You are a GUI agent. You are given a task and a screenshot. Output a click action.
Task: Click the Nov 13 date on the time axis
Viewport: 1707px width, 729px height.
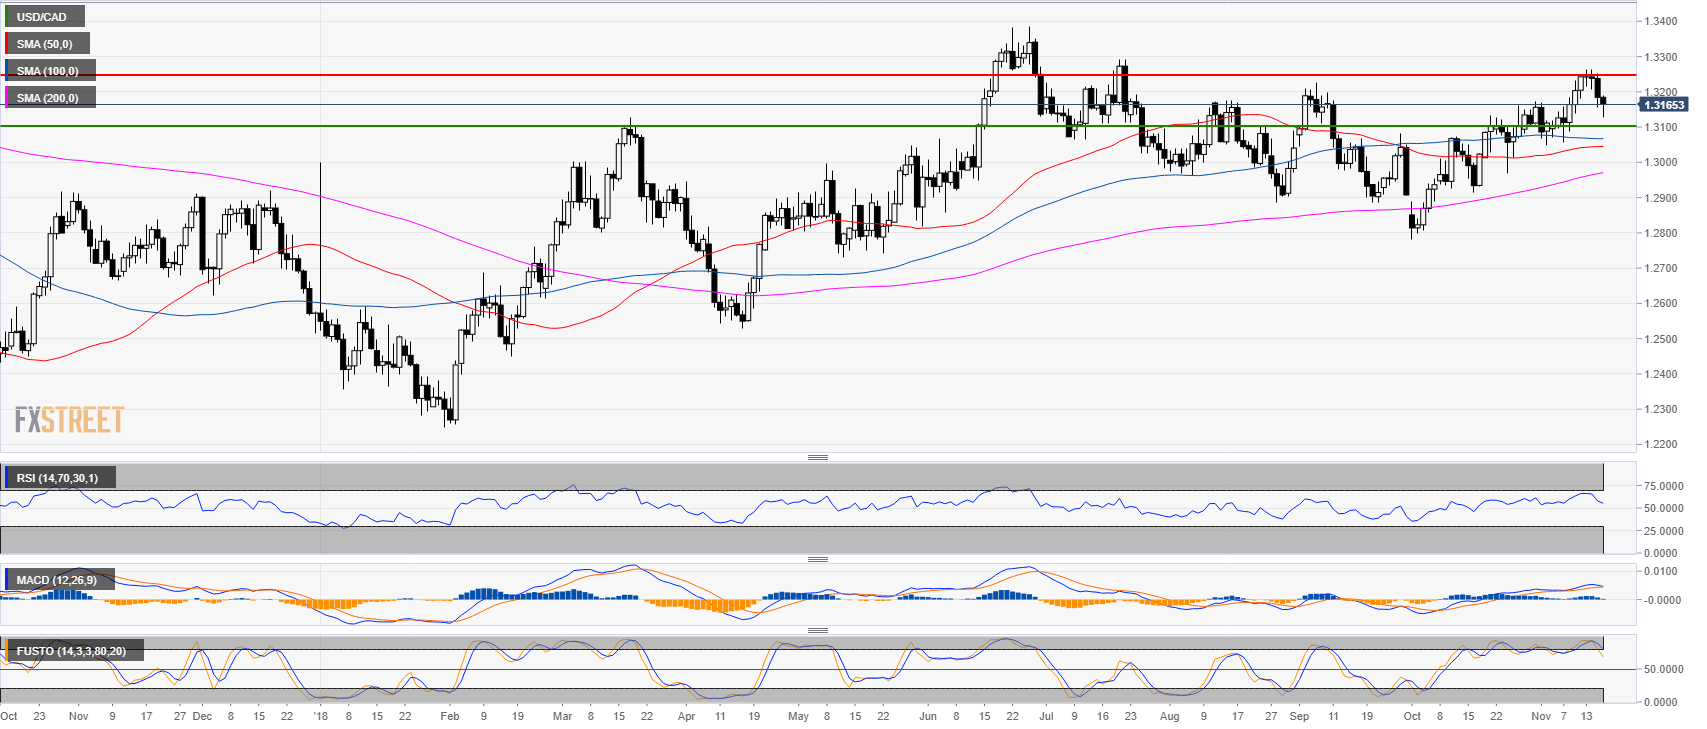(x=1586, y=716)
